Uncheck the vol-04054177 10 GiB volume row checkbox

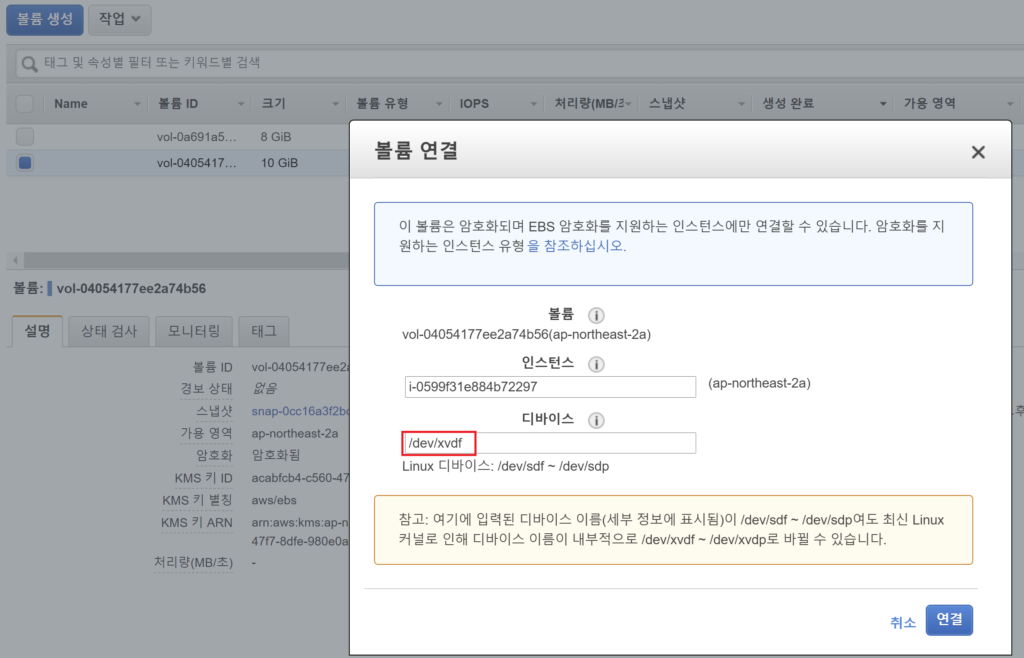(25, 163)
